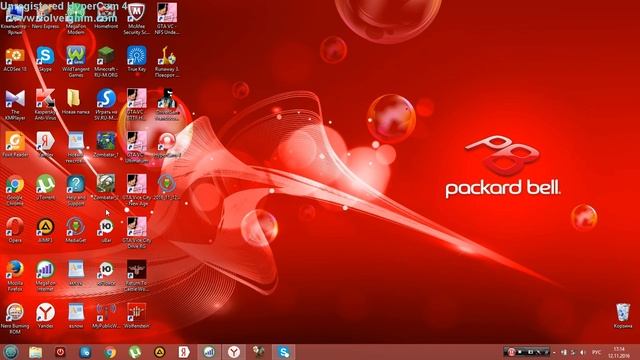Open the HyperCam shortcut on the desktop

point(167,145)
